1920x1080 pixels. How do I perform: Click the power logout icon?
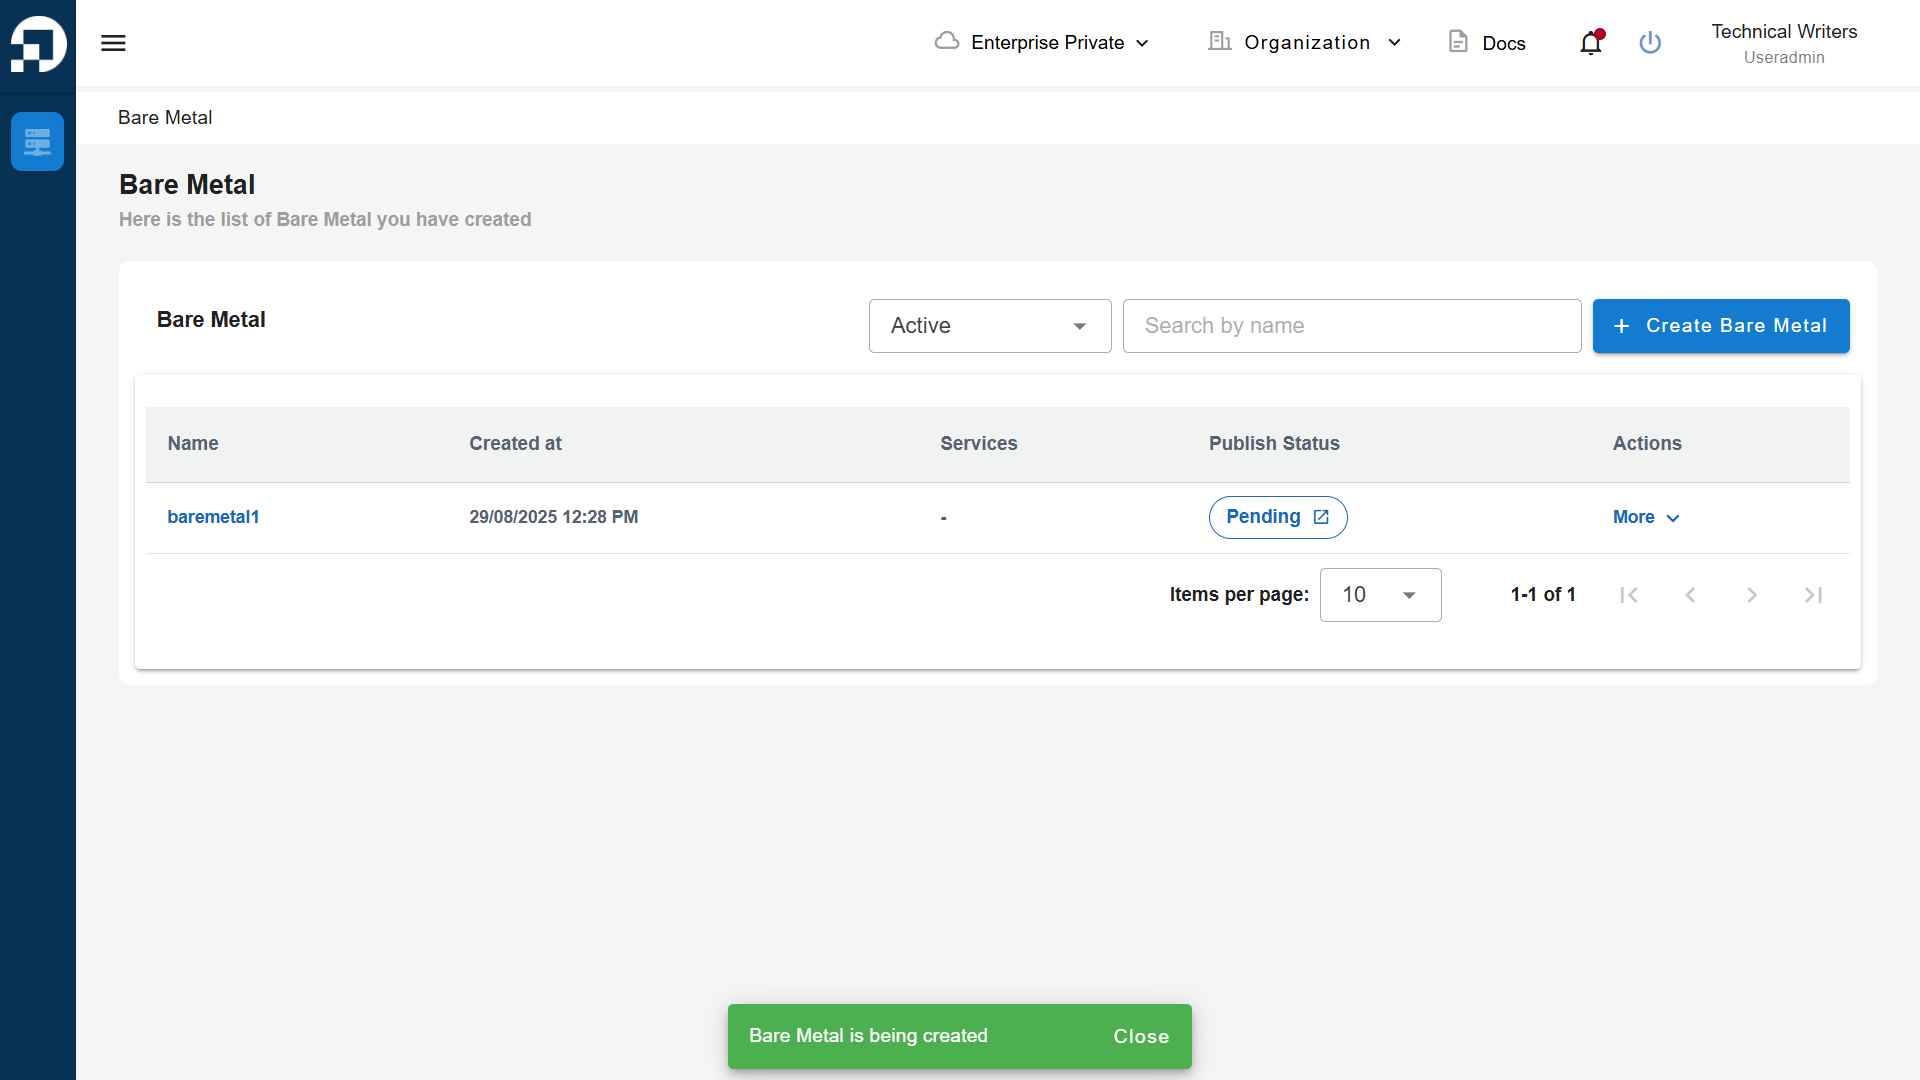pos(1650,43)
